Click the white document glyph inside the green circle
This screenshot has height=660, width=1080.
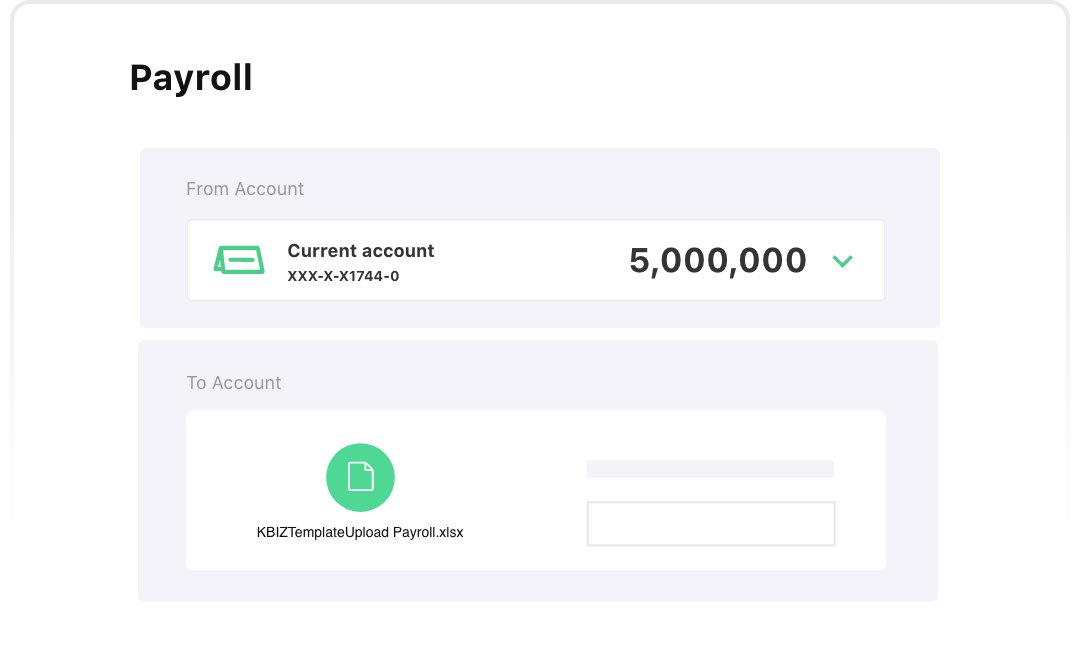click(x=360, y=477)
